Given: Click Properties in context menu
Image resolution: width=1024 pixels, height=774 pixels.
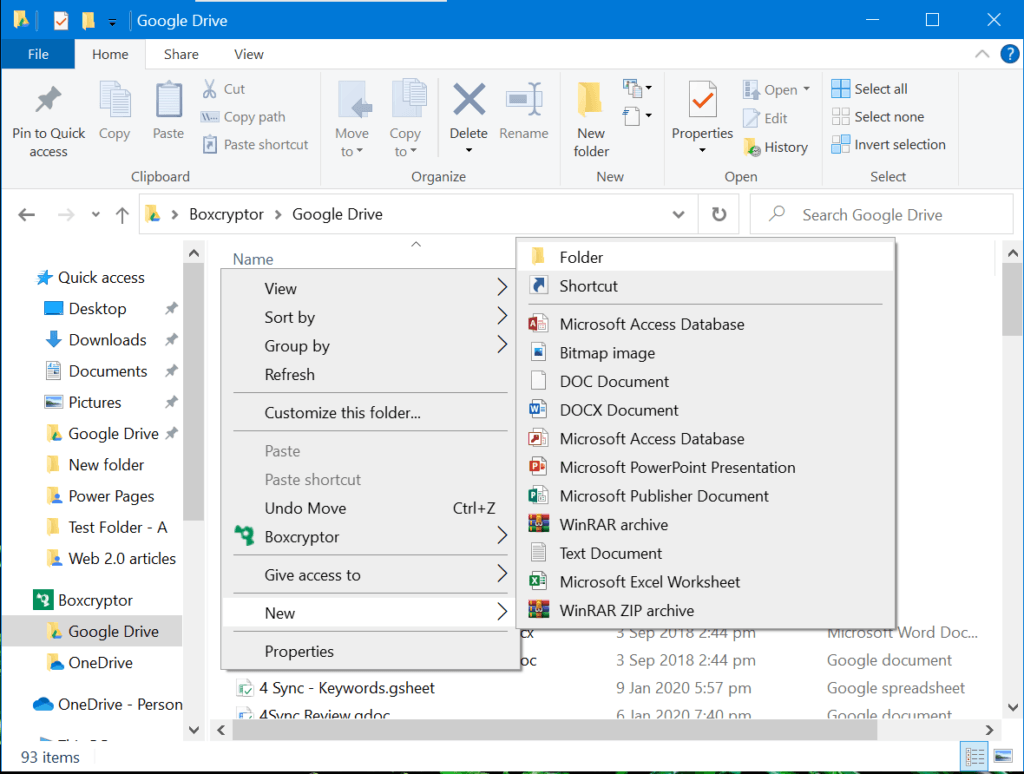Looking at the screenshot, I should click(x=370, y=651).
